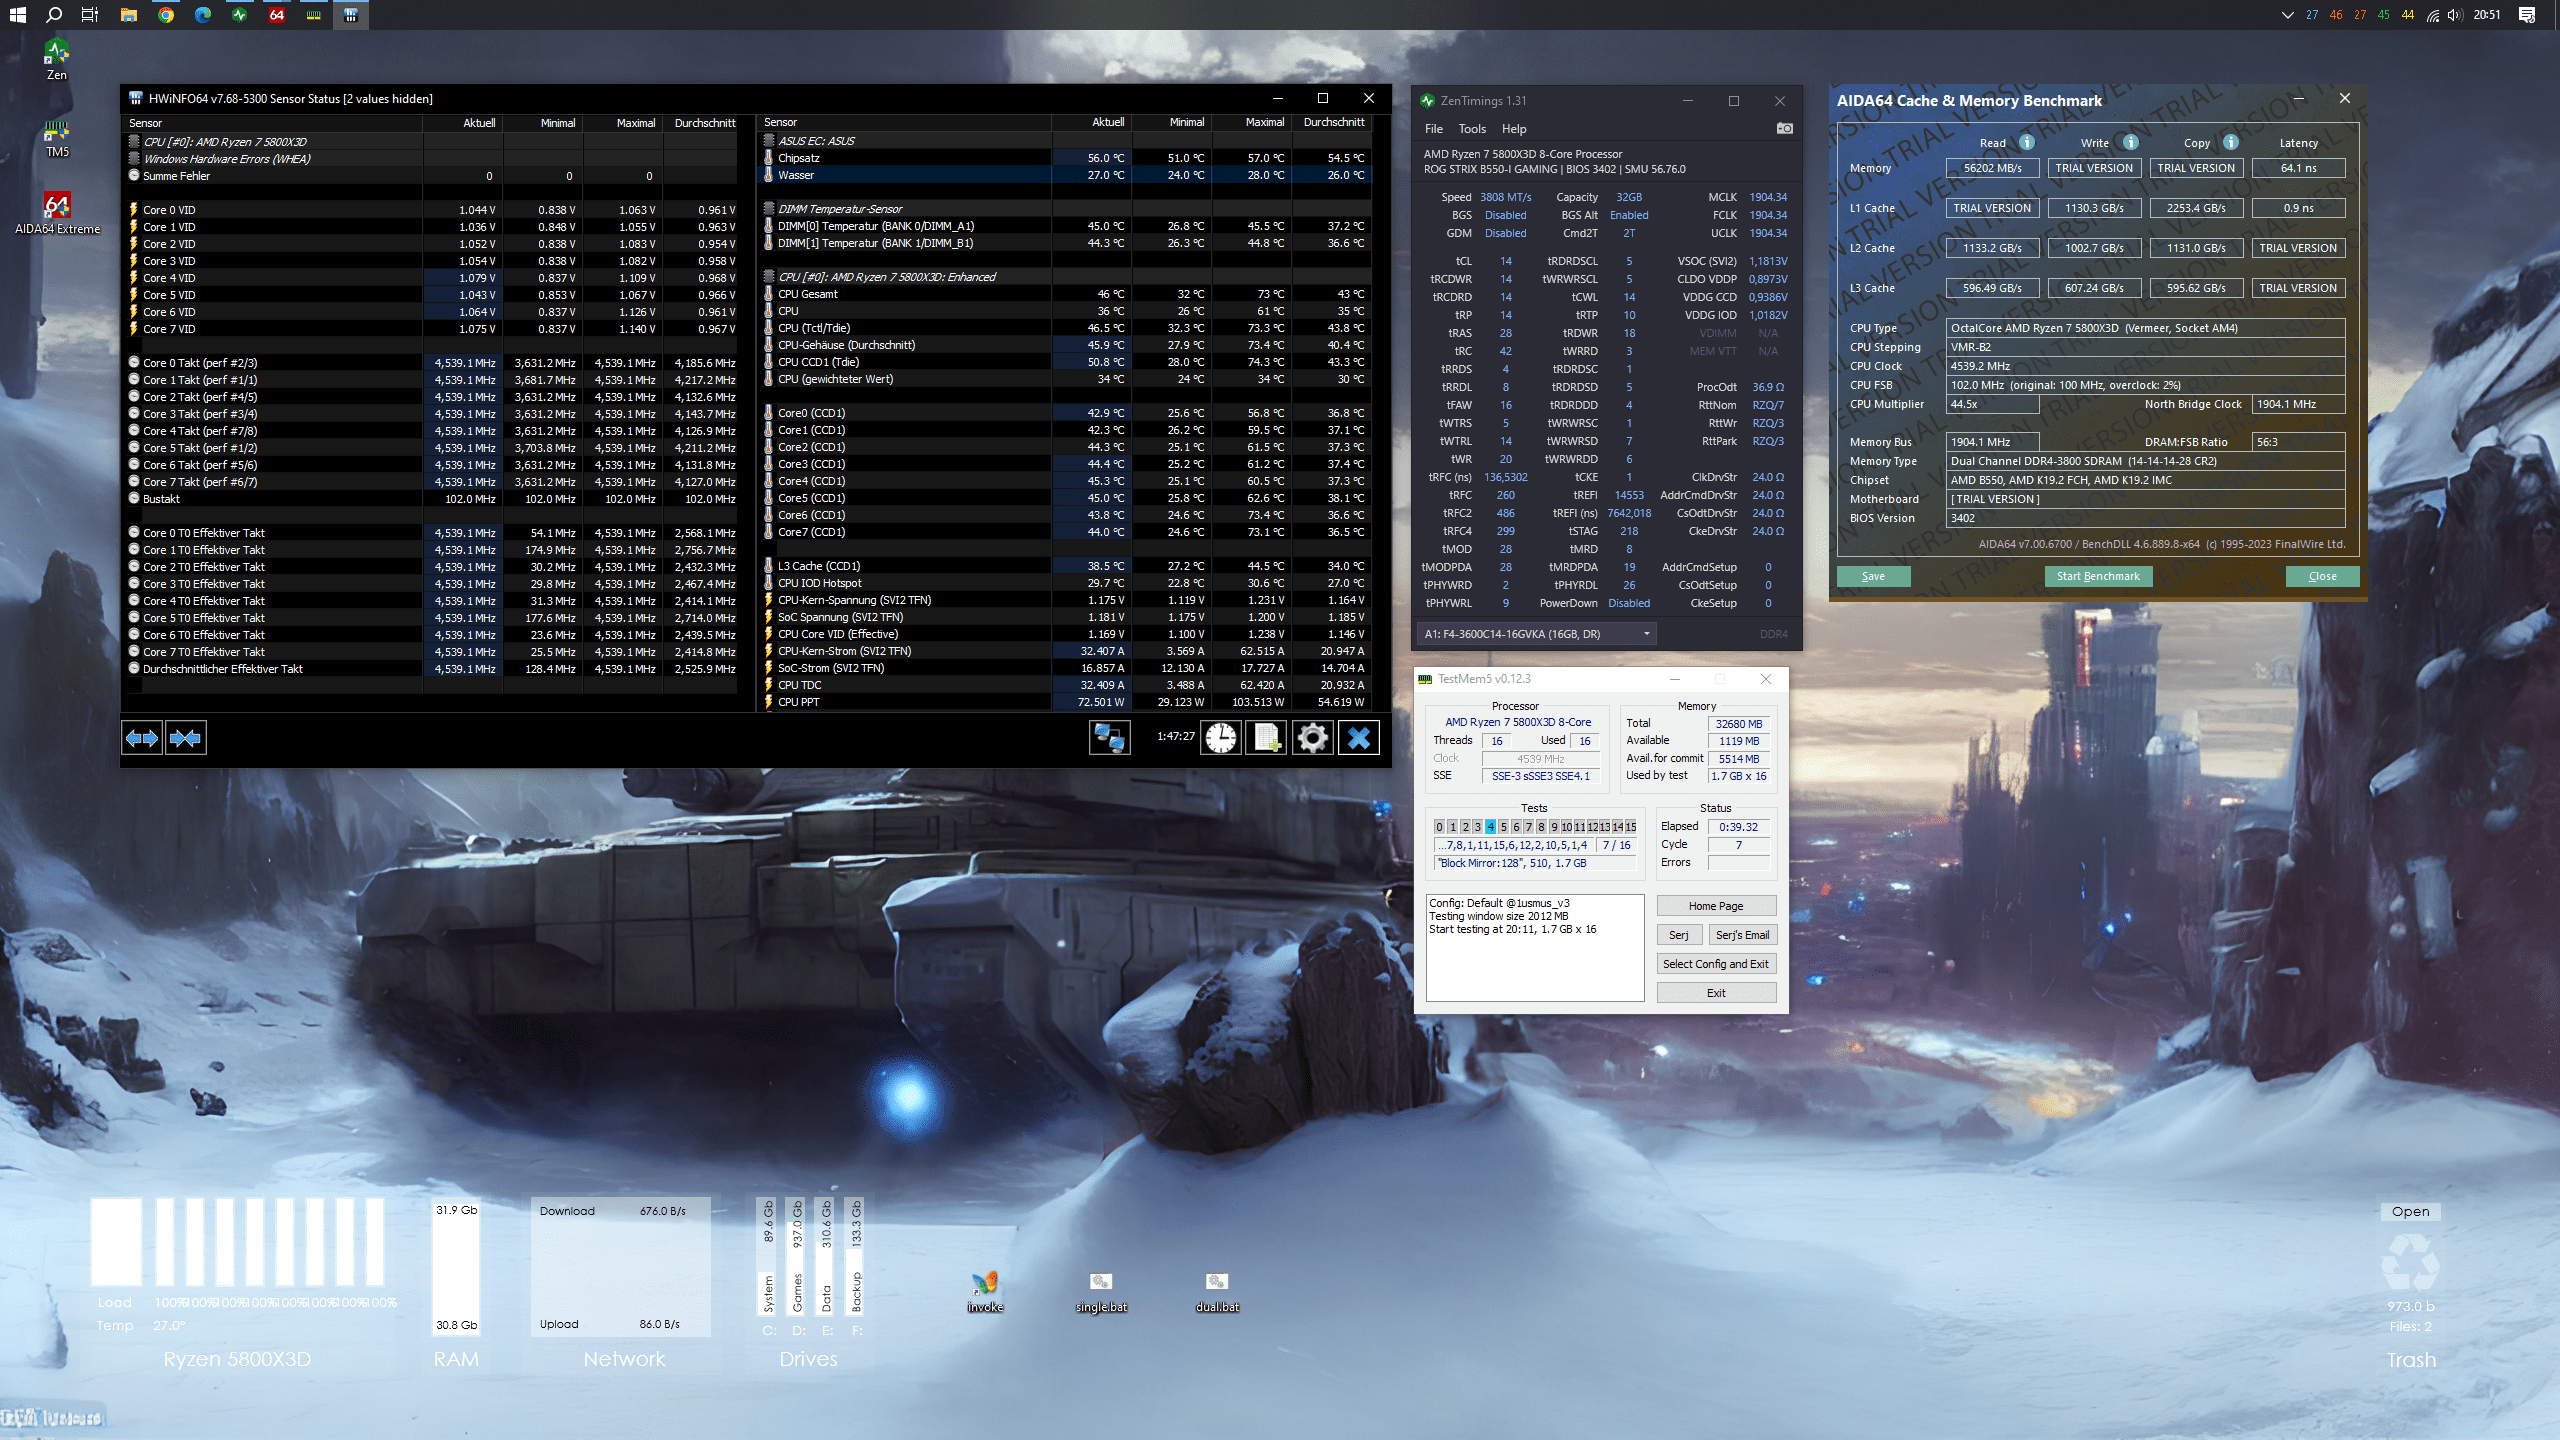
Task: Select the invoke desktop icon
Action: (x=985, y=1291)
